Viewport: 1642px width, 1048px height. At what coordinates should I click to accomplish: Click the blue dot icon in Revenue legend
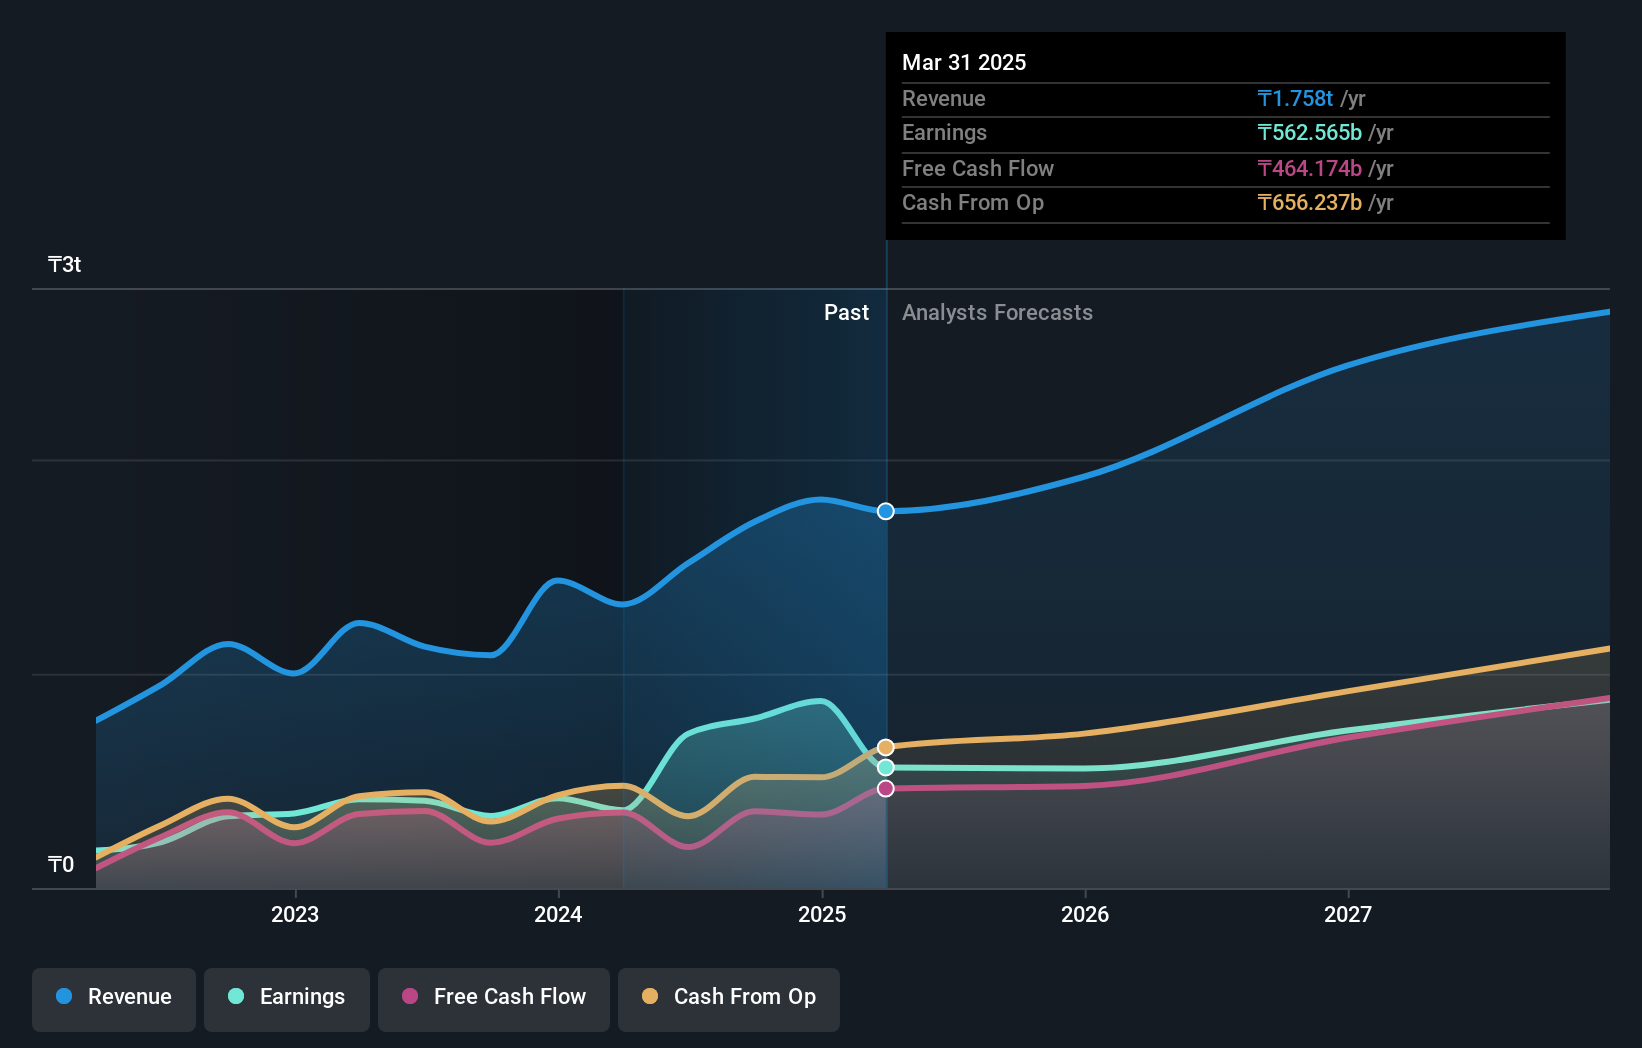[x=62, y=997]
